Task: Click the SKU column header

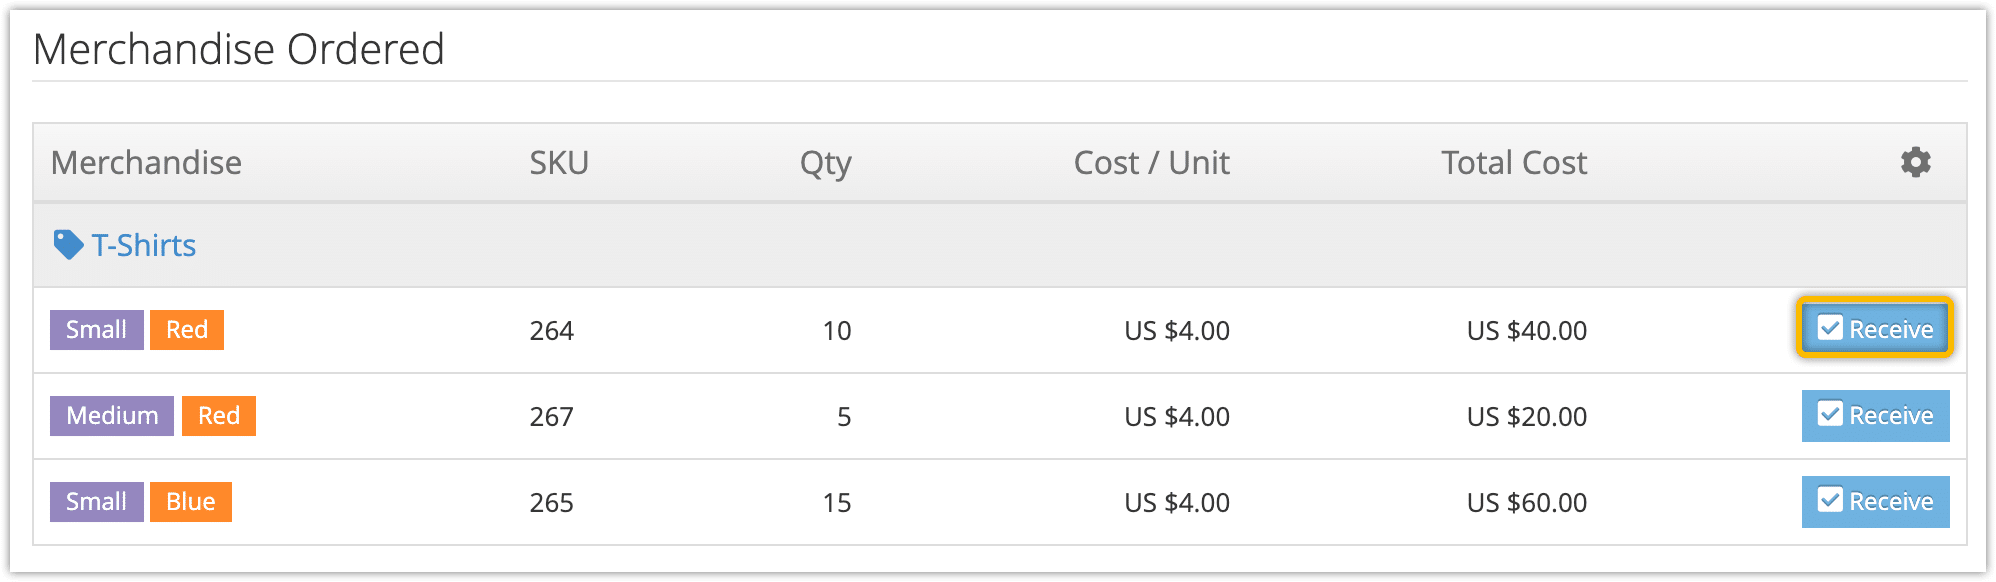Action: point(559,162)
